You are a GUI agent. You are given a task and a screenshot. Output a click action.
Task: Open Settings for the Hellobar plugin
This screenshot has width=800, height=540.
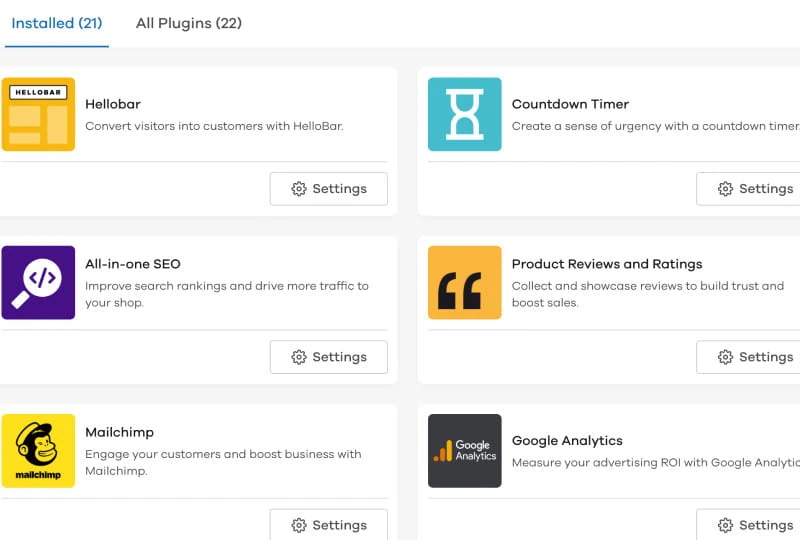tap(329, 189)
